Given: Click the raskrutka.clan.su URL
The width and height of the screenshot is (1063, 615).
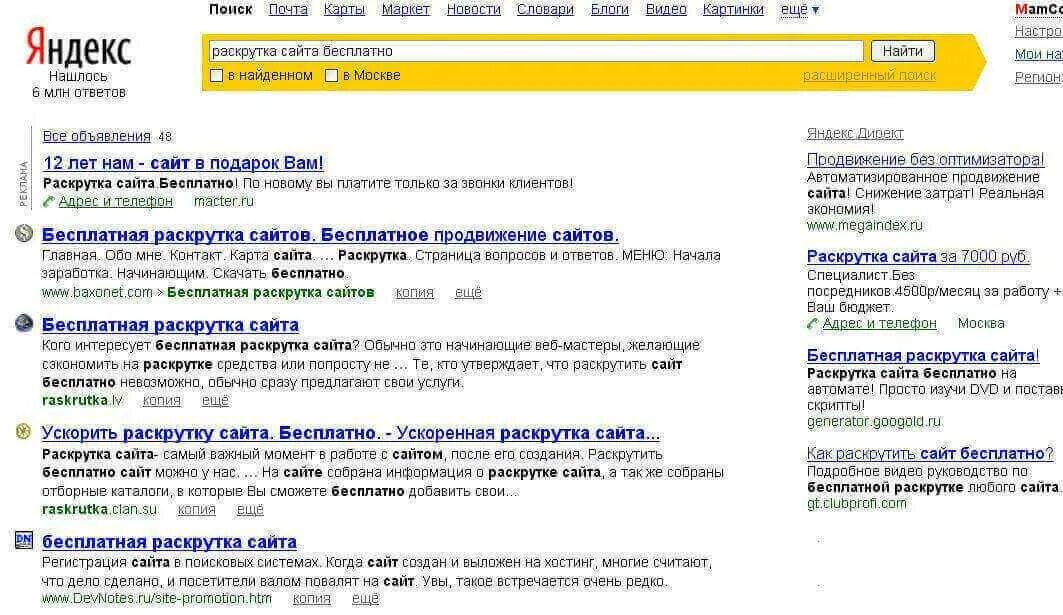Looking at the screenshot, I should click(x=99, y=509).
